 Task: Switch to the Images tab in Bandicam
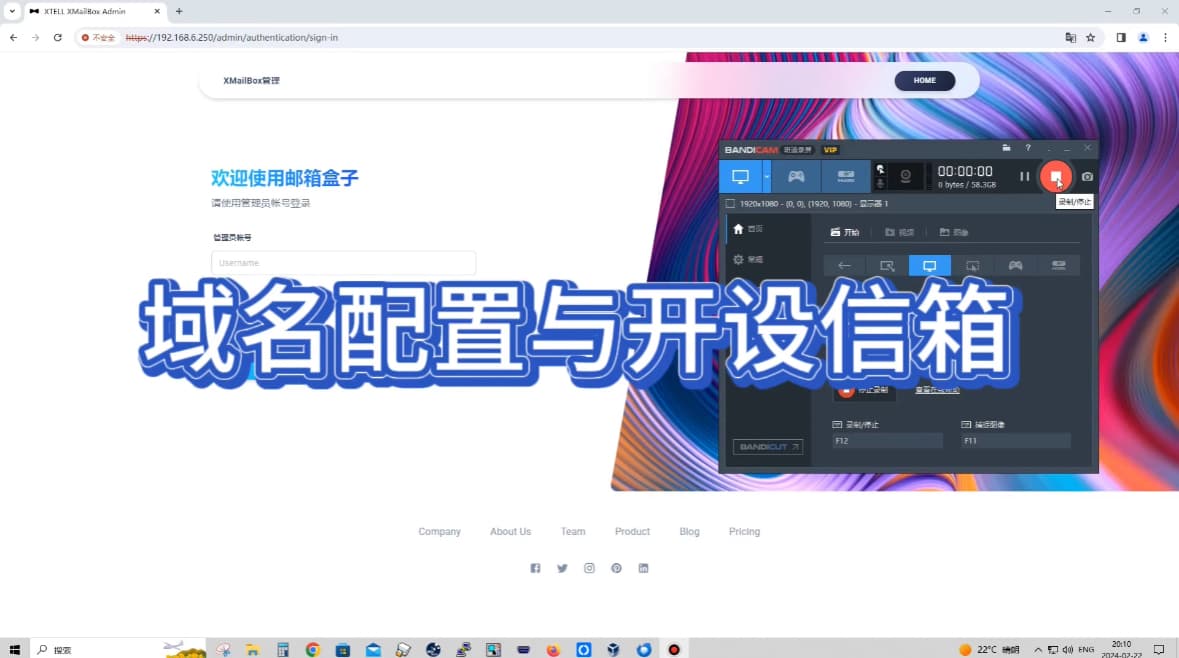pyautogui.click(x=953, y=232)
